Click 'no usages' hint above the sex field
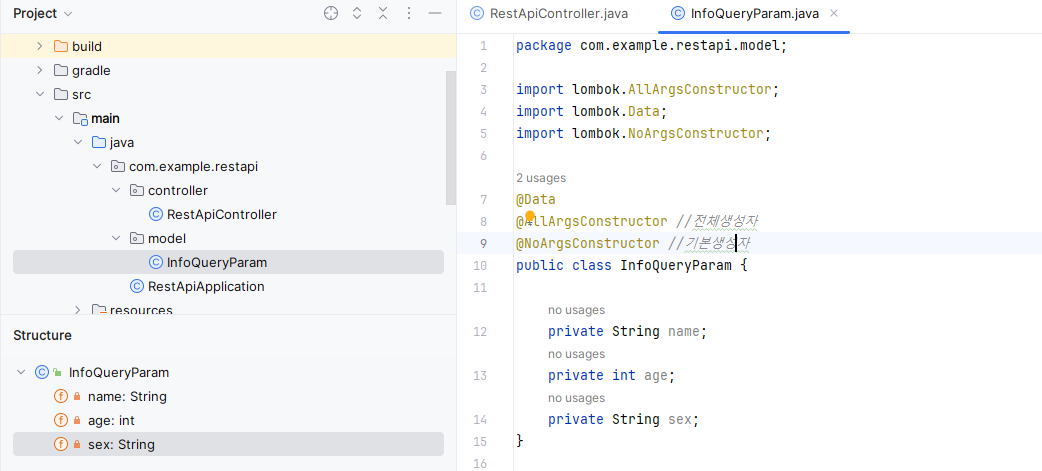1042x471 pixels. [x=576, y=398]
